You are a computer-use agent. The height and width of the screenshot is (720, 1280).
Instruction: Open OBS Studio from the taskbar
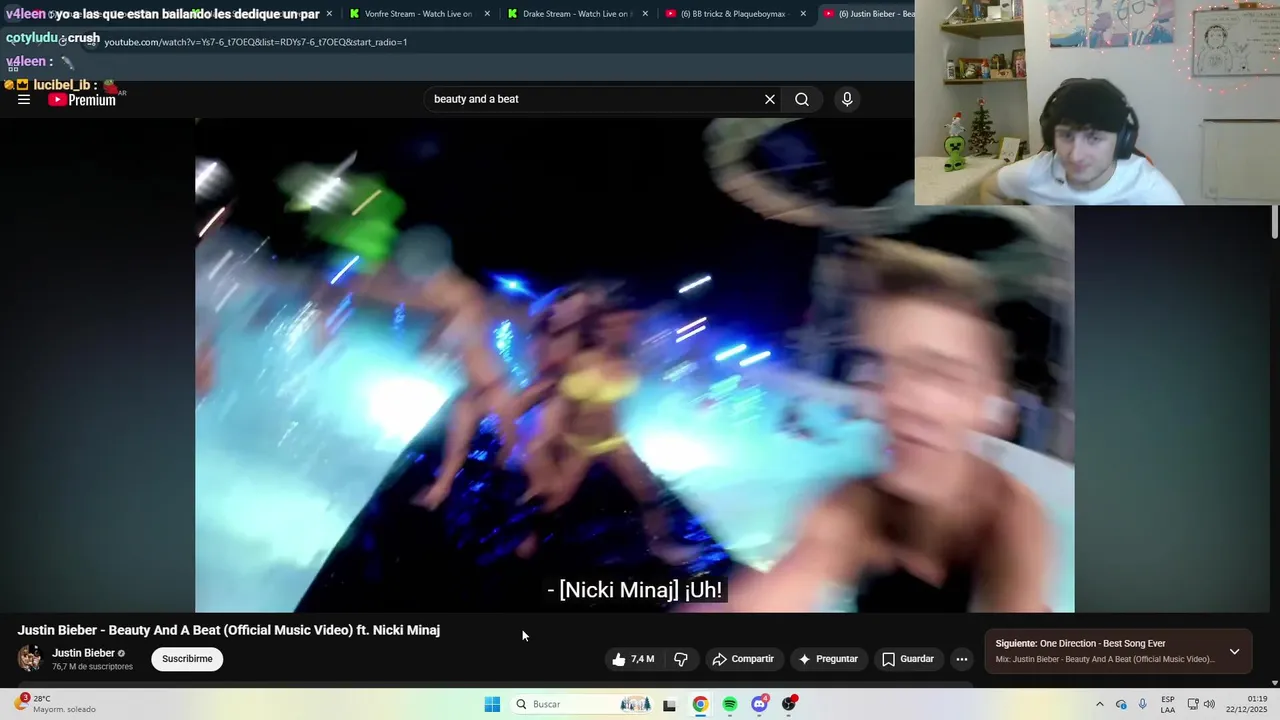(x=789, y=704)
